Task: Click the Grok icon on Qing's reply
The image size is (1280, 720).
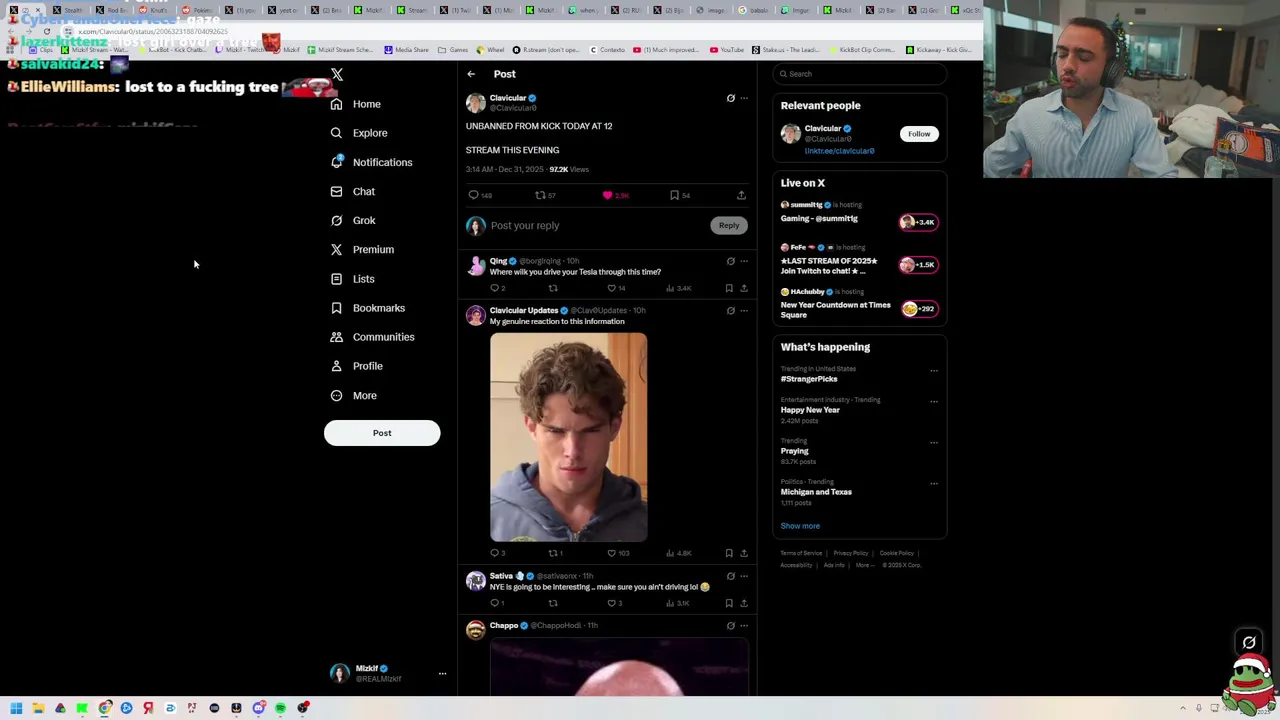Action: tap(730, 261)
